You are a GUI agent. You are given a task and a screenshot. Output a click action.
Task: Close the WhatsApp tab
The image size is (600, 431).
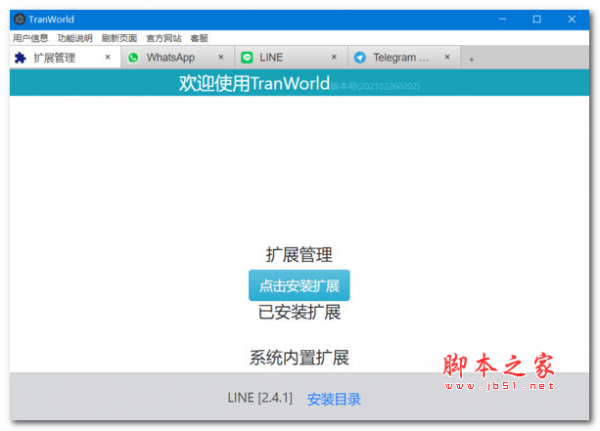[x=221, y=58]
